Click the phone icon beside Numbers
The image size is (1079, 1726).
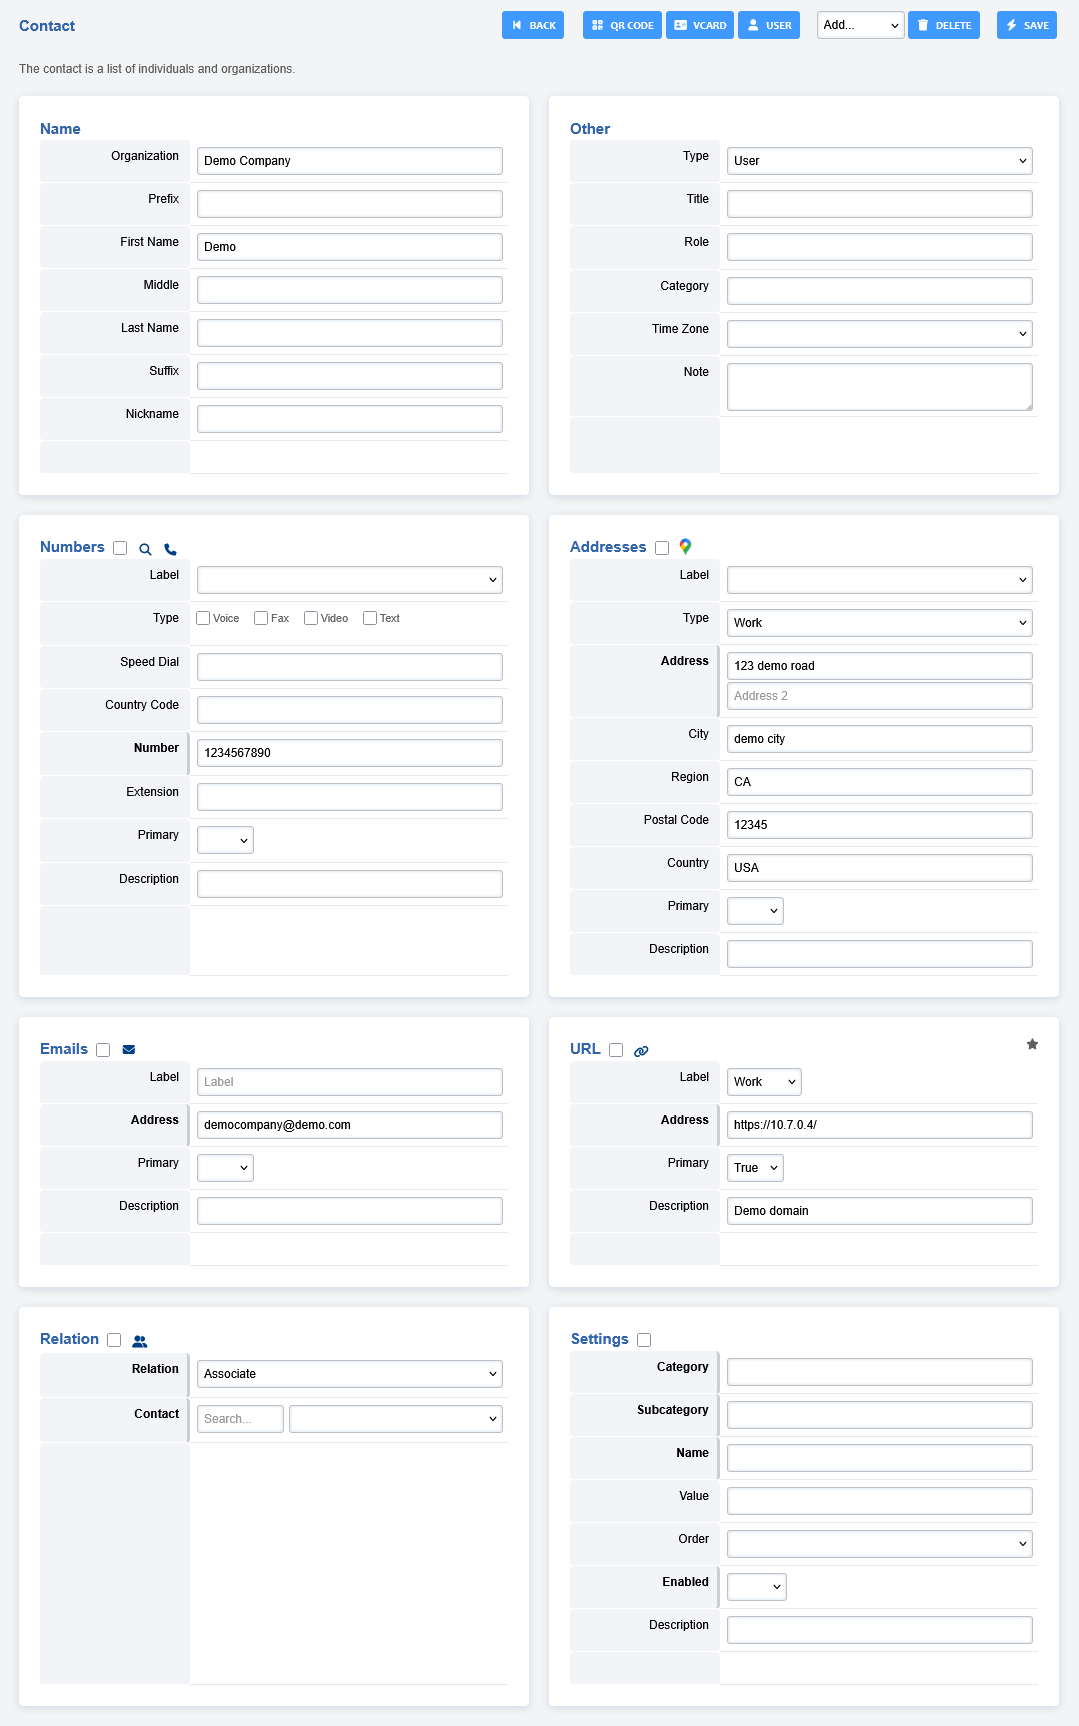tap(170, 549)
